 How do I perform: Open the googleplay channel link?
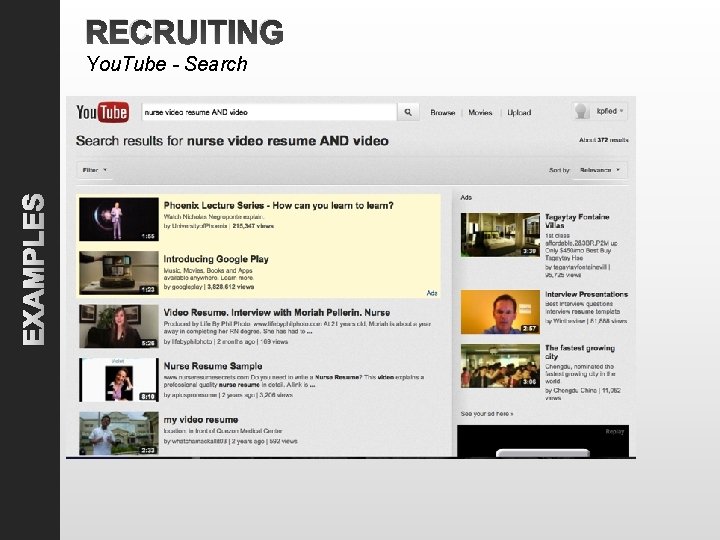(x=186, y=287)
